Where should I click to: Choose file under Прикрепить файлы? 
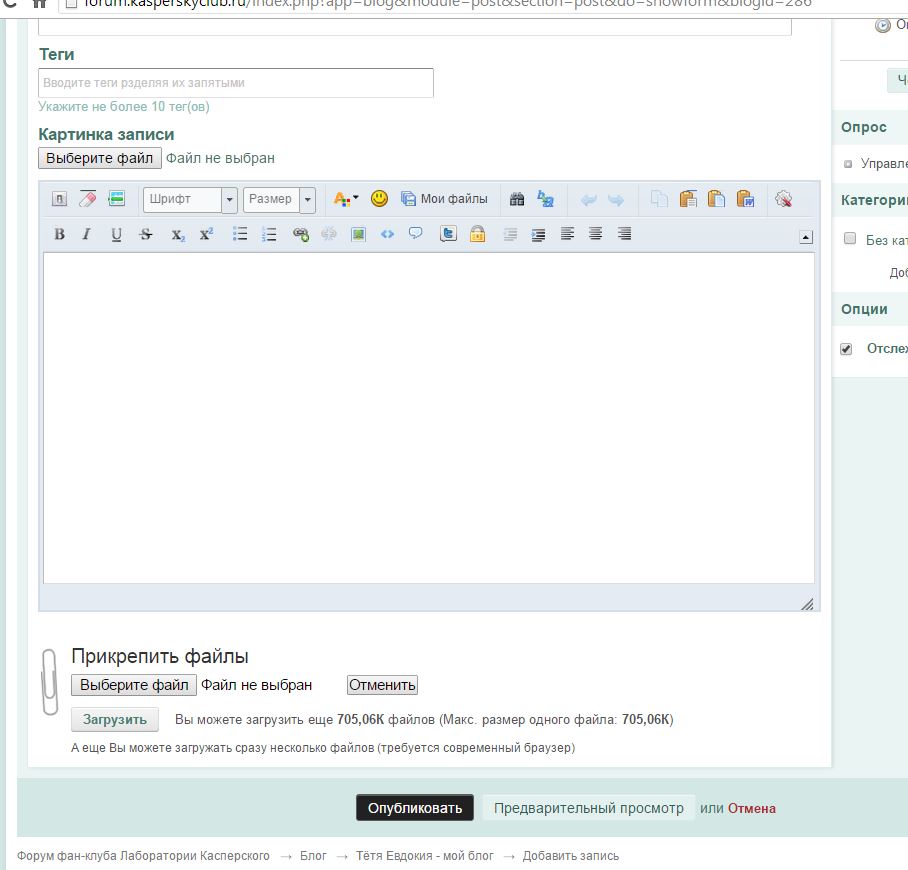tap(134, 685)
